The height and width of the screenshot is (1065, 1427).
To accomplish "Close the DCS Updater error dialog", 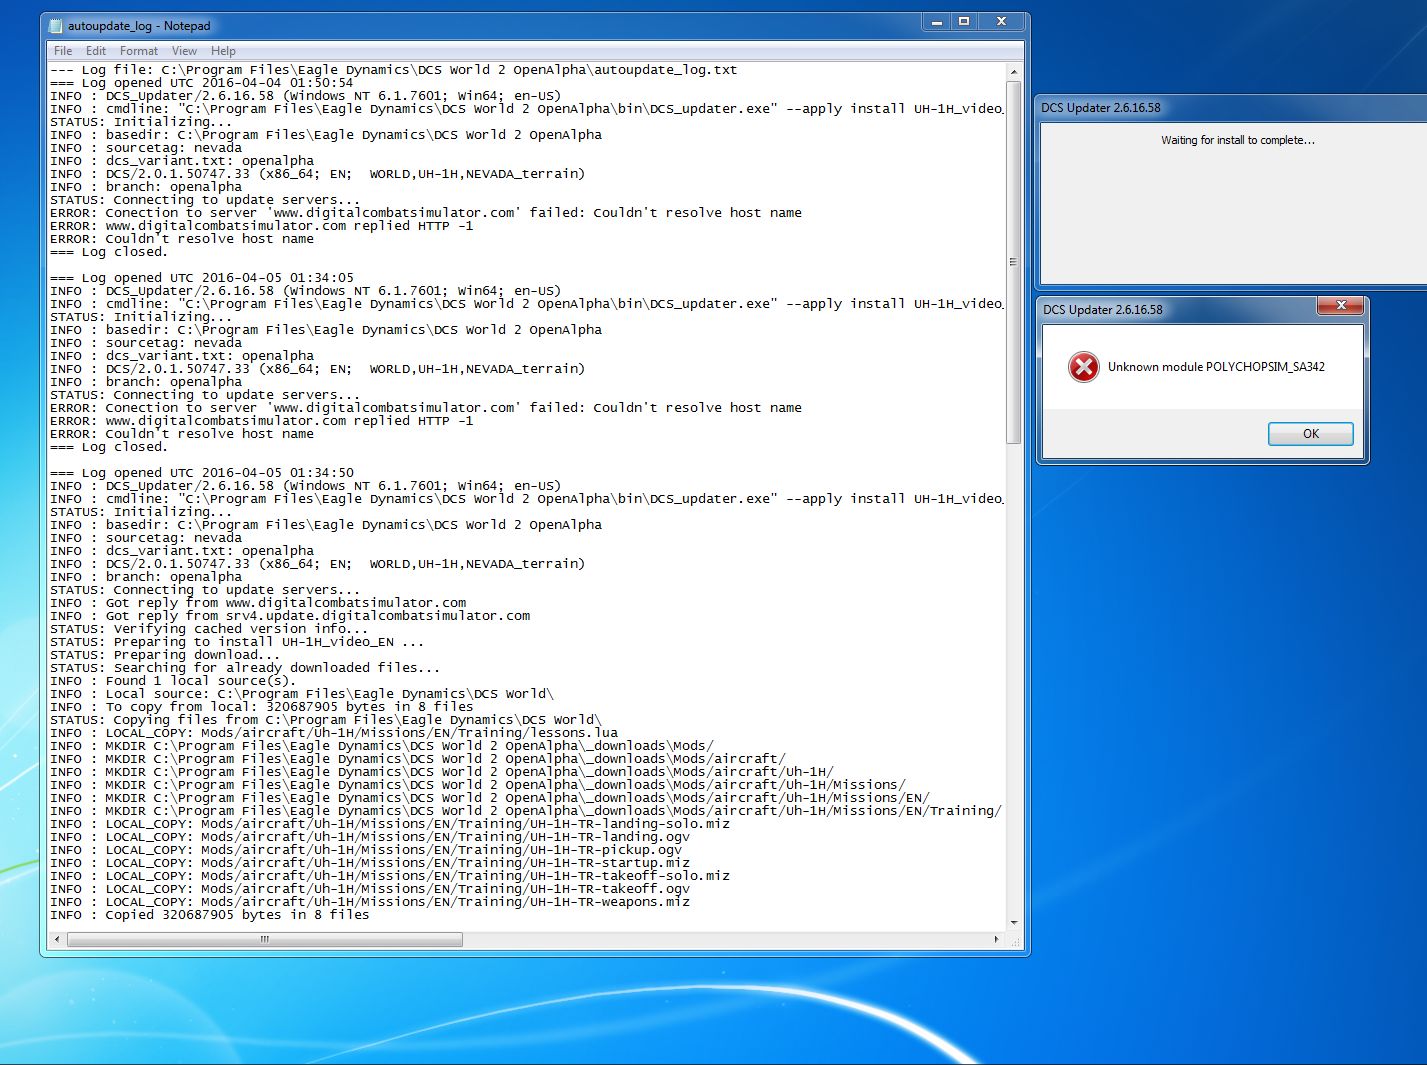I will (x=1340, y=305).
